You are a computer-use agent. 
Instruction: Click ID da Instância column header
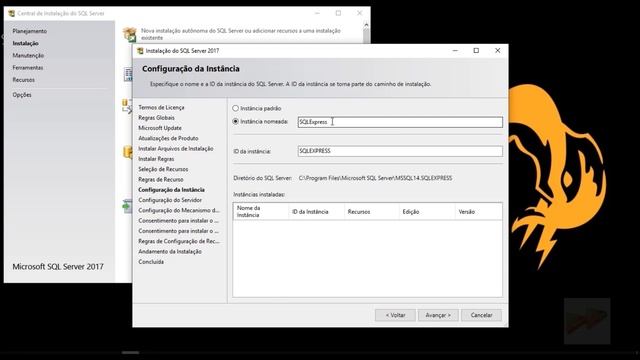[x=316, y=211]
